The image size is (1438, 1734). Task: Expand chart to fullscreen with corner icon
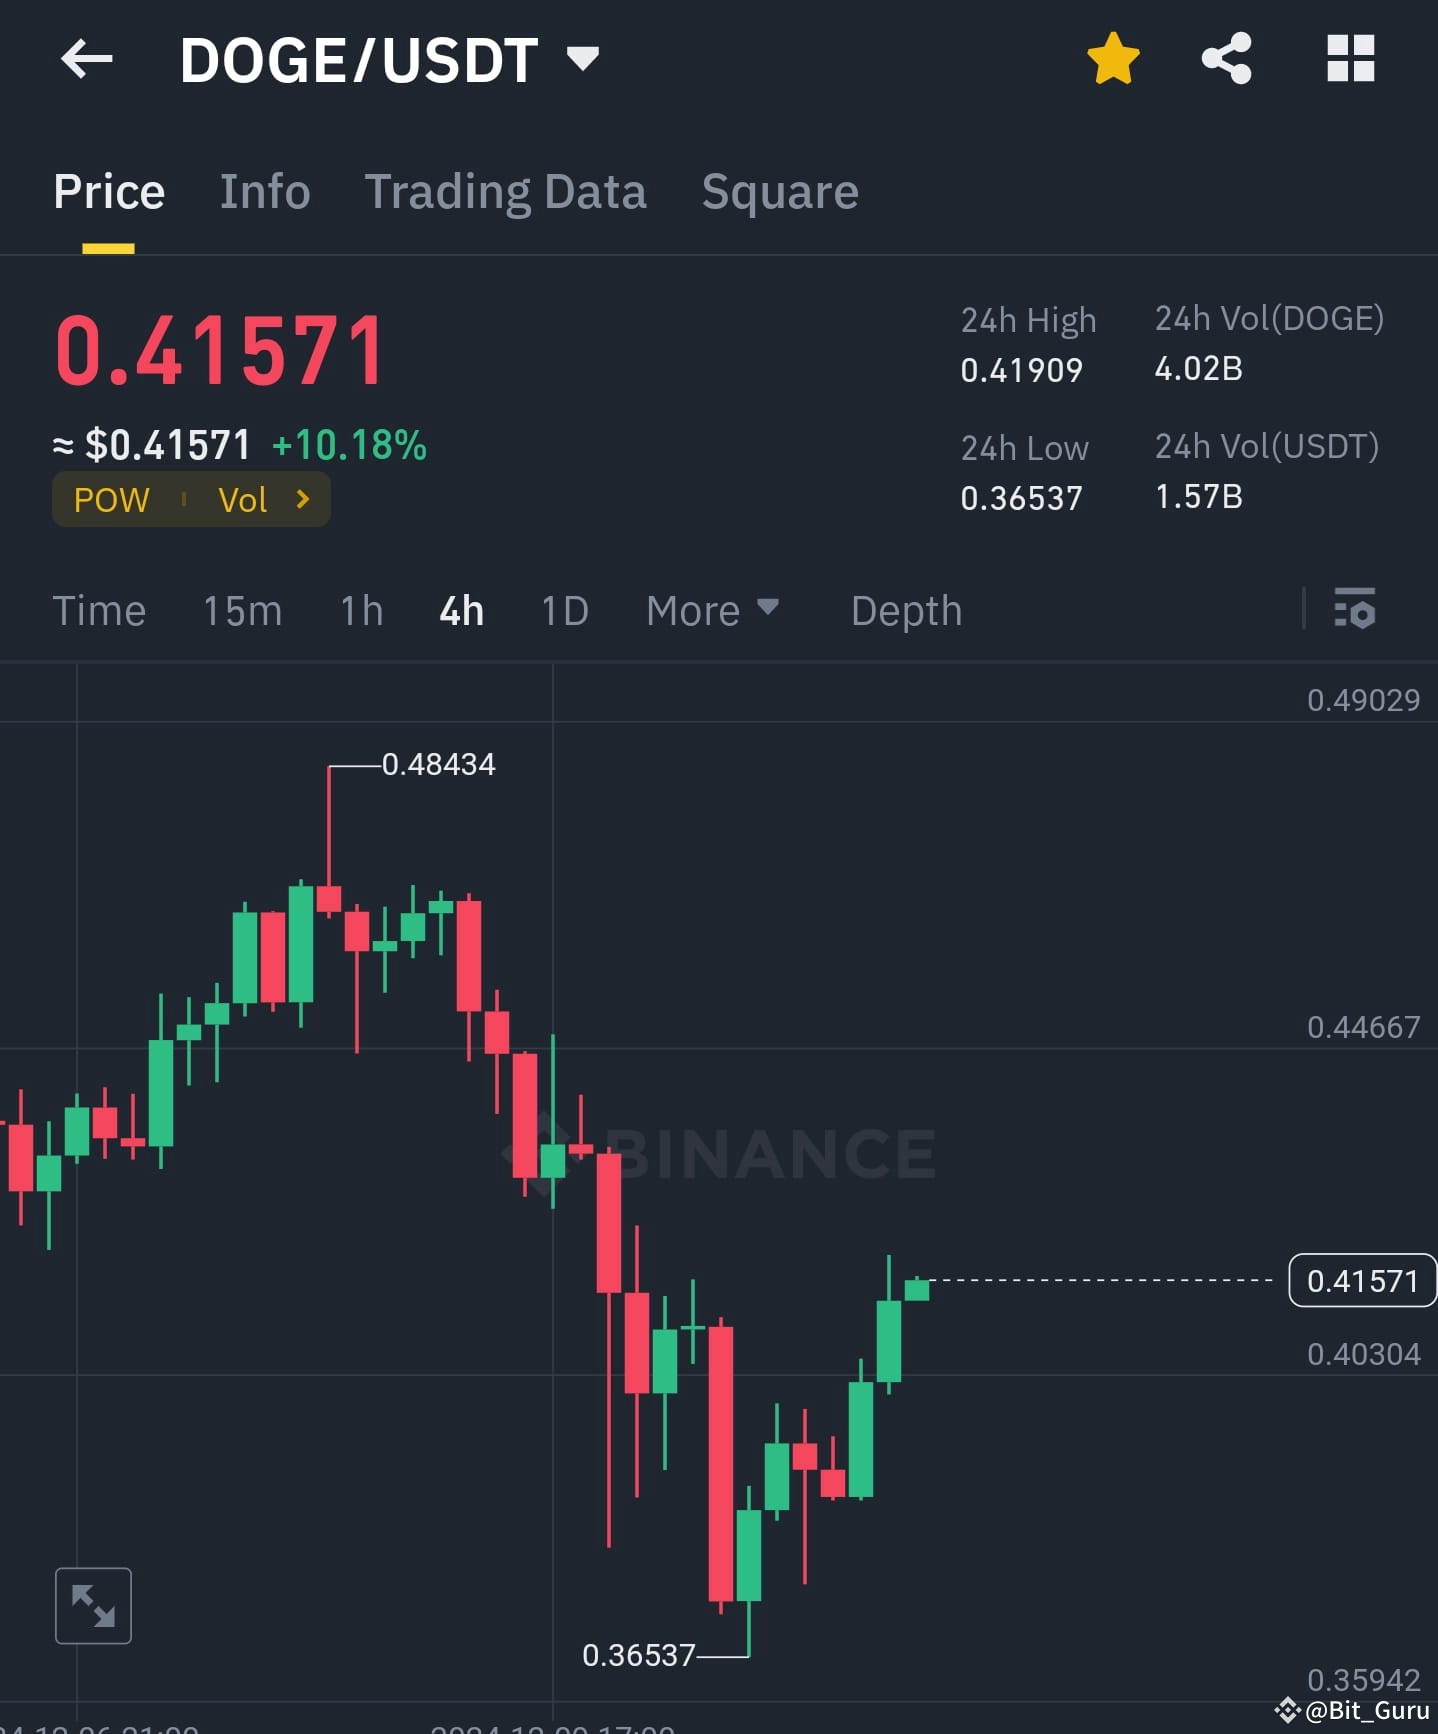[93, 1605]
